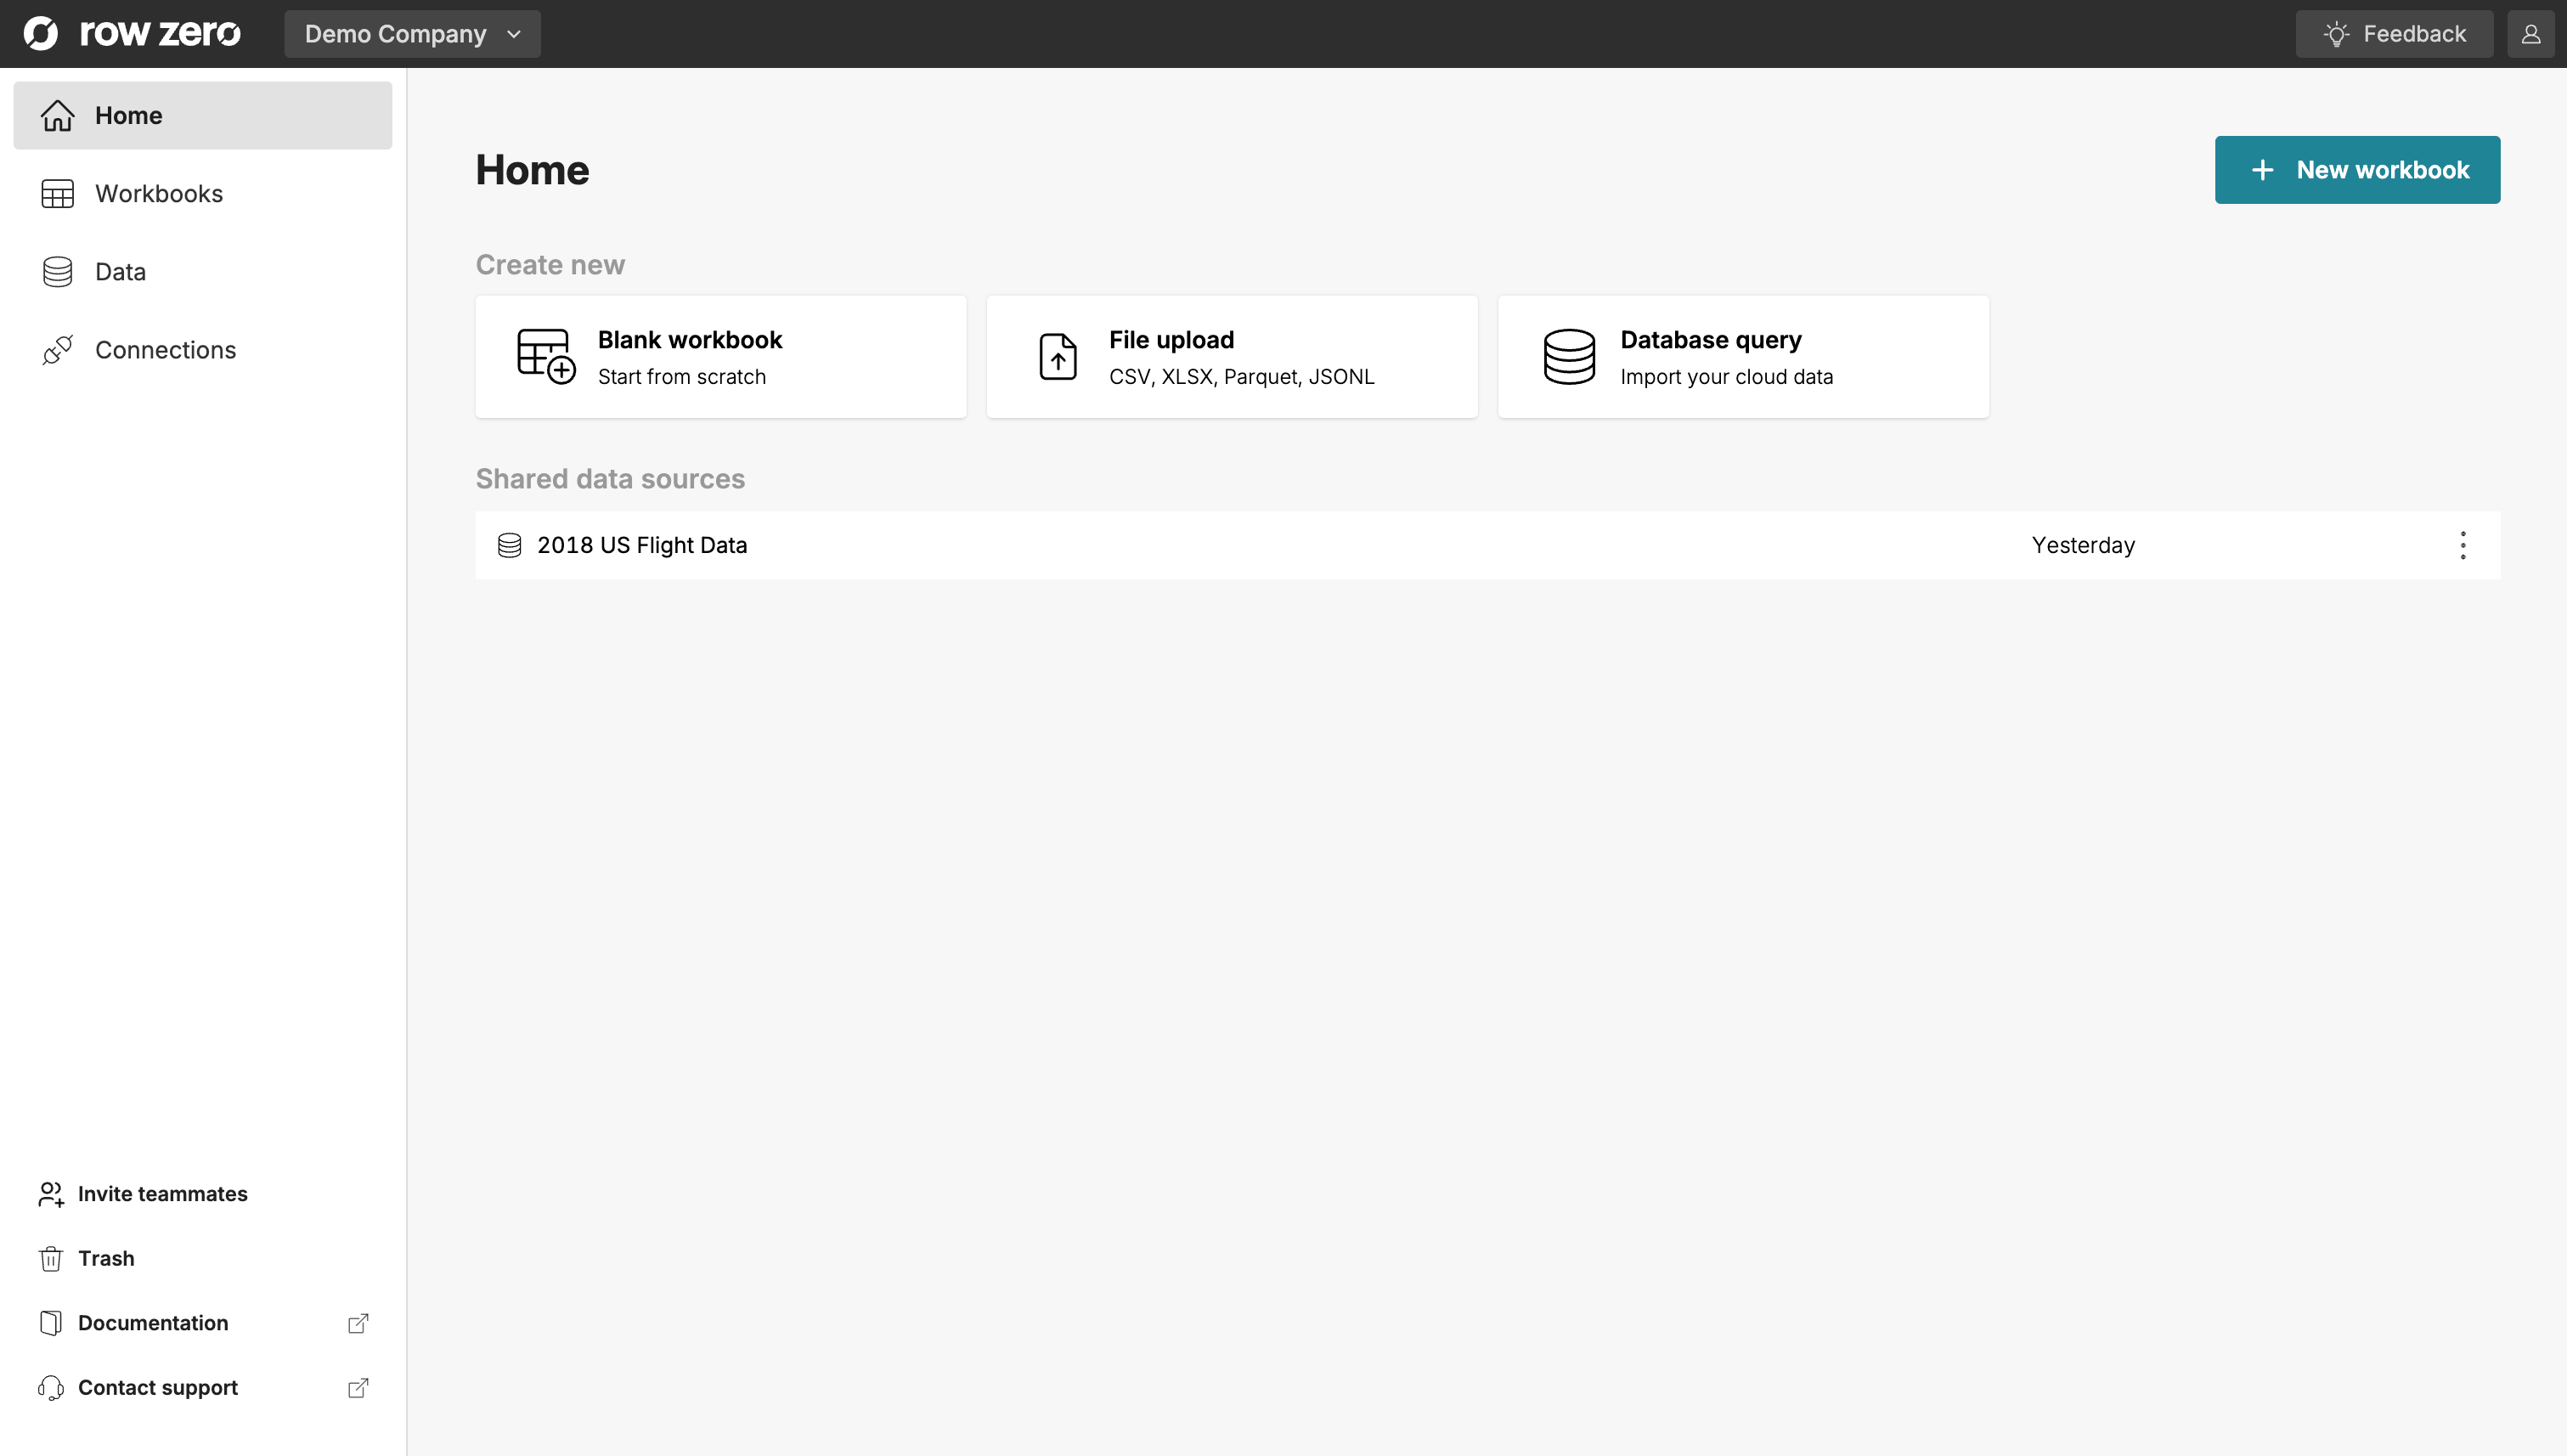Click the Database query cylinder icon
This screenshot has width=2567, height=1456.
pyautogui.click(x=1569, y=356)
